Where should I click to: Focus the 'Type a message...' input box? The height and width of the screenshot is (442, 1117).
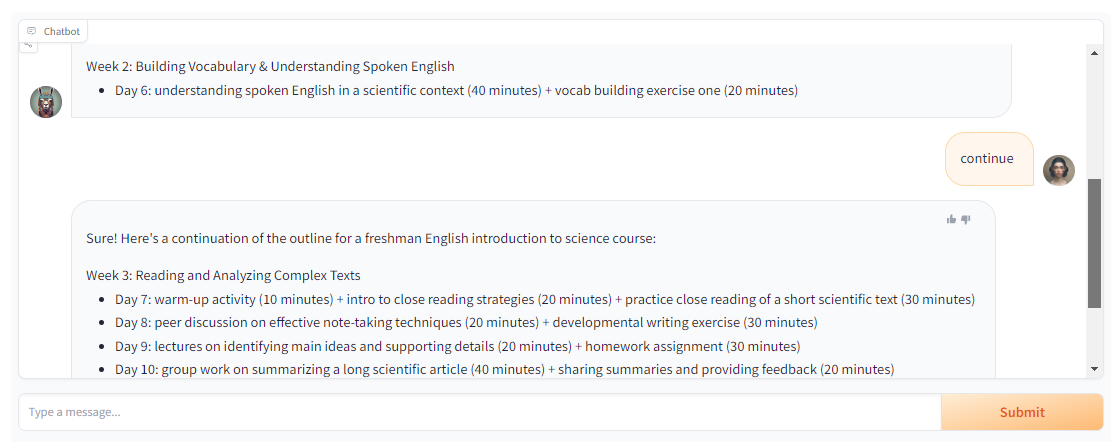point(480,412)
